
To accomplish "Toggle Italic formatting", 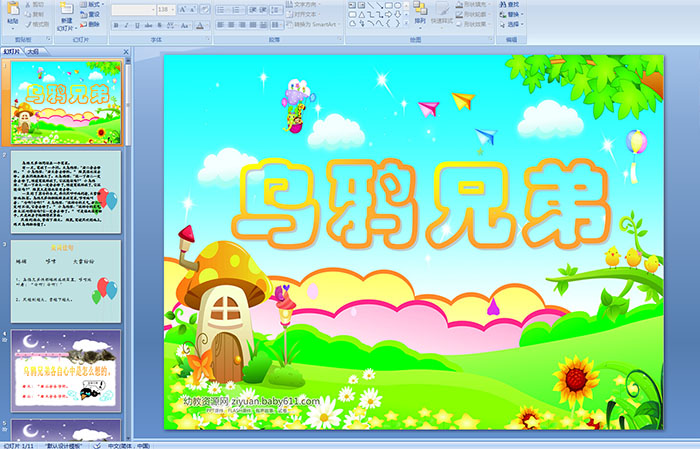I will pyautogui.click(x=126, y=25).
